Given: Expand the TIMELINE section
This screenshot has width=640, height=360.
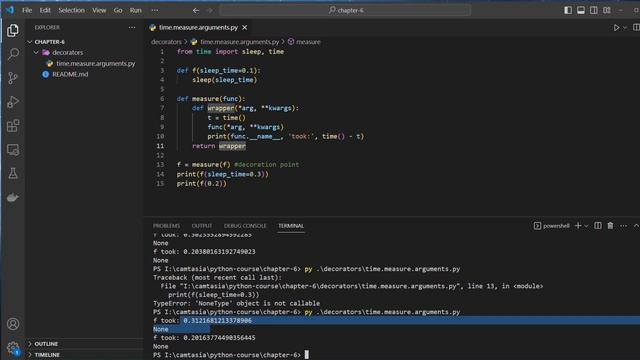Looking at the screenshot, I should [x=47, y=355].
